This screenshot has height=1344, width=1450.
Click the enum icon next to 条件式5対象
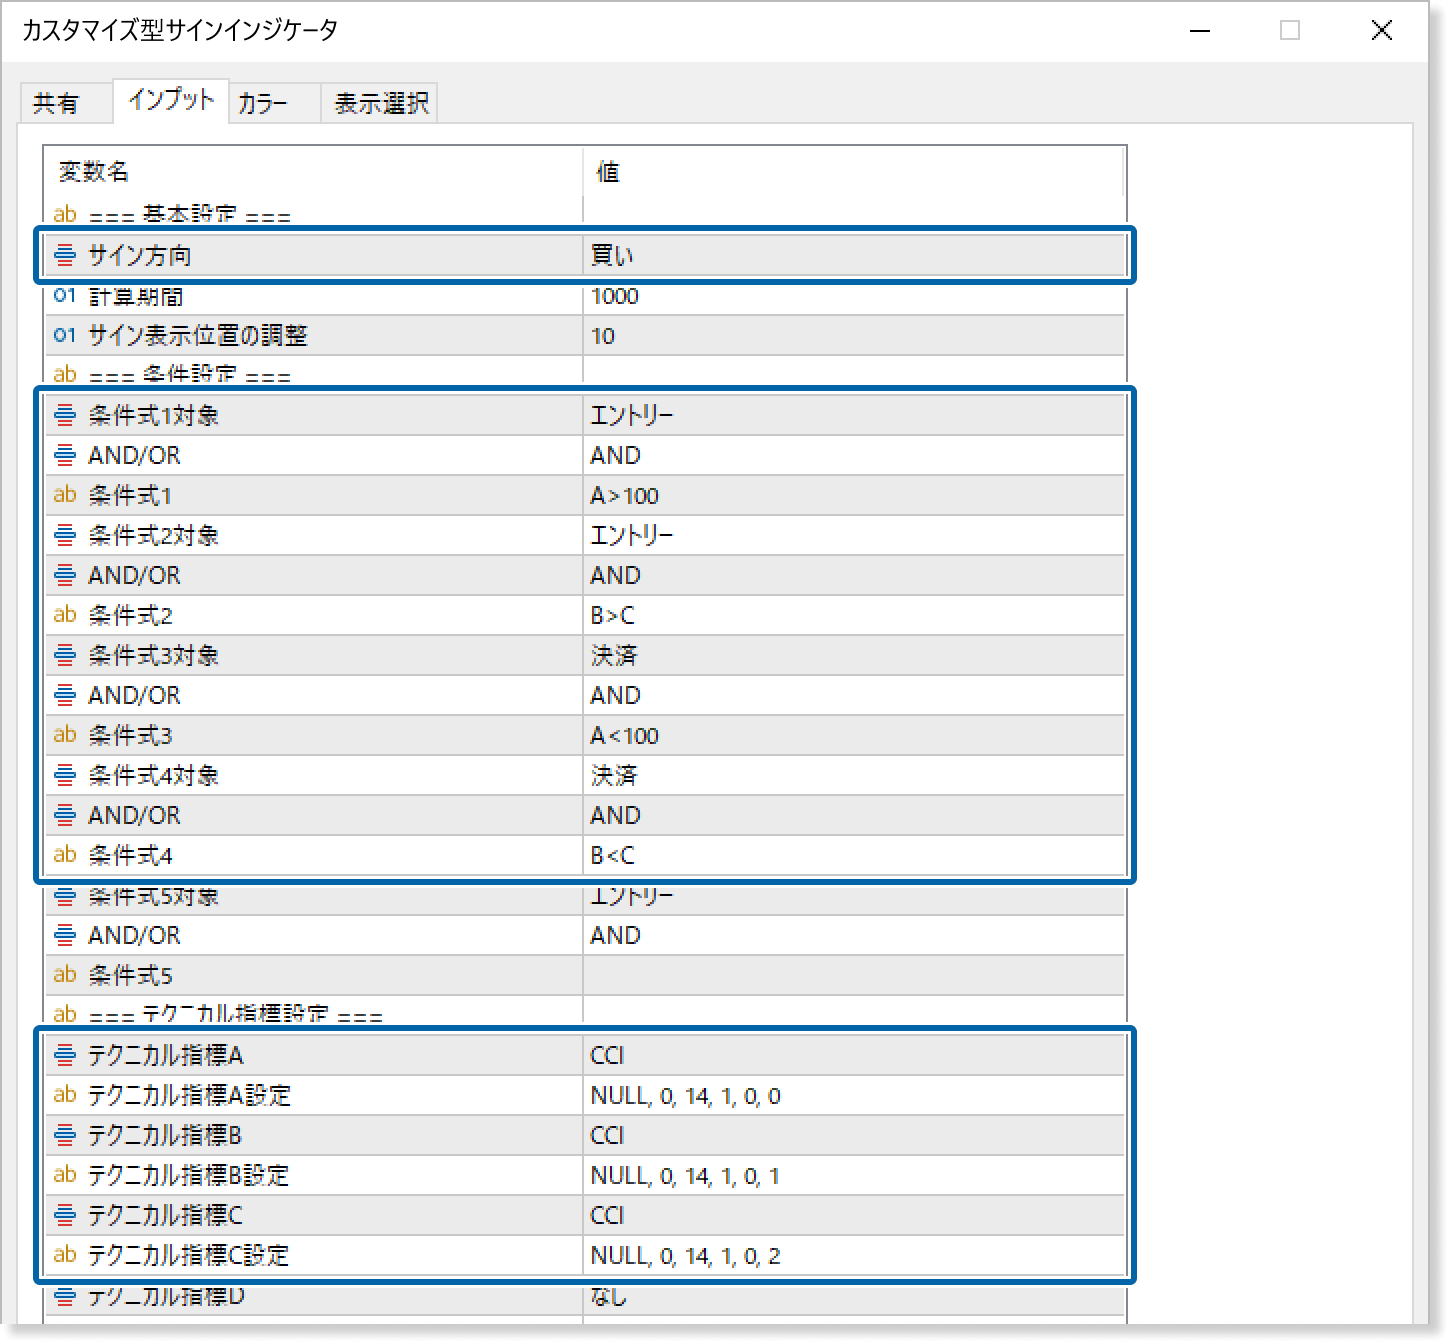click(x=64, y=897)
